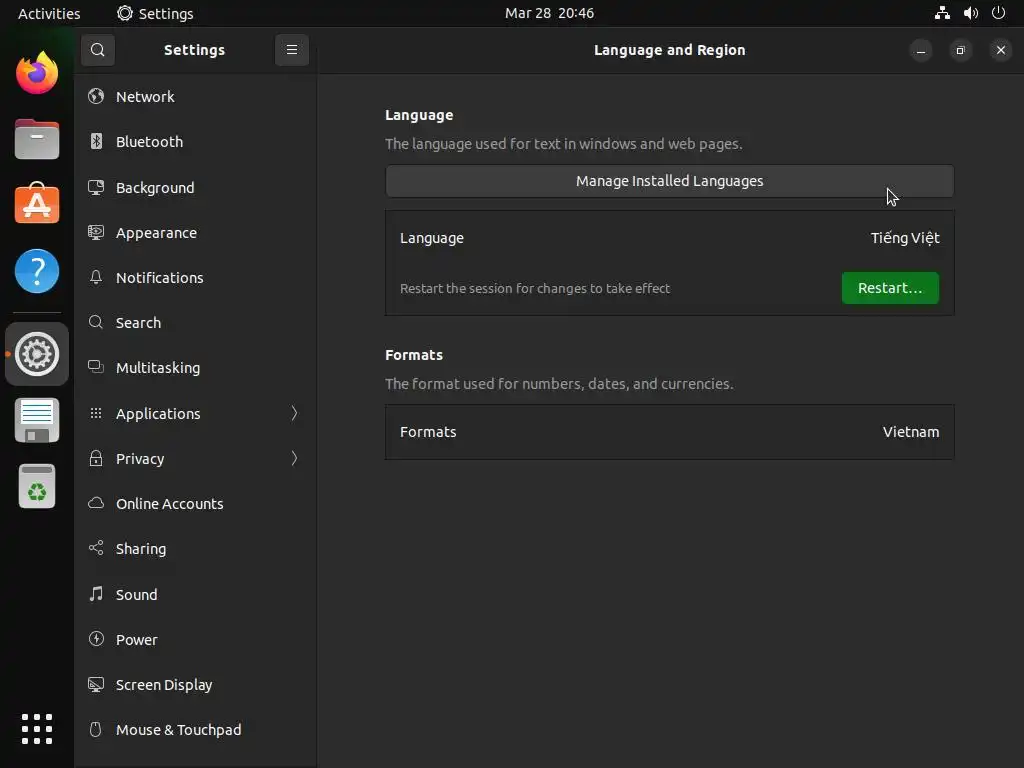Open the Trash icon in dock

tap(37, 487)
